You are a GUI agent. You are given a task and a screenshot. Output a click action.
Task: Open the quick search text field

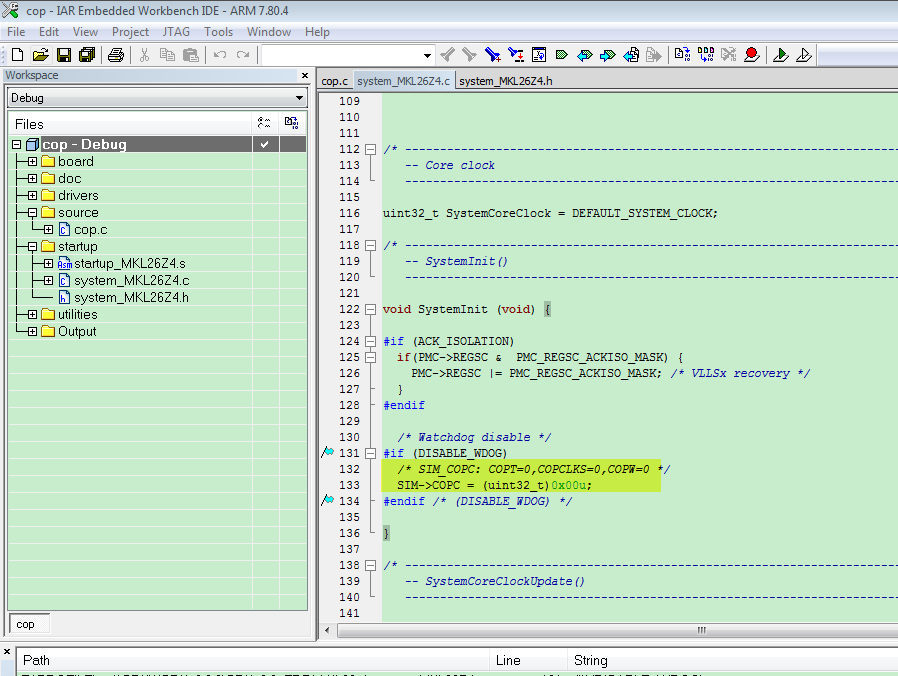coord(342,56)
